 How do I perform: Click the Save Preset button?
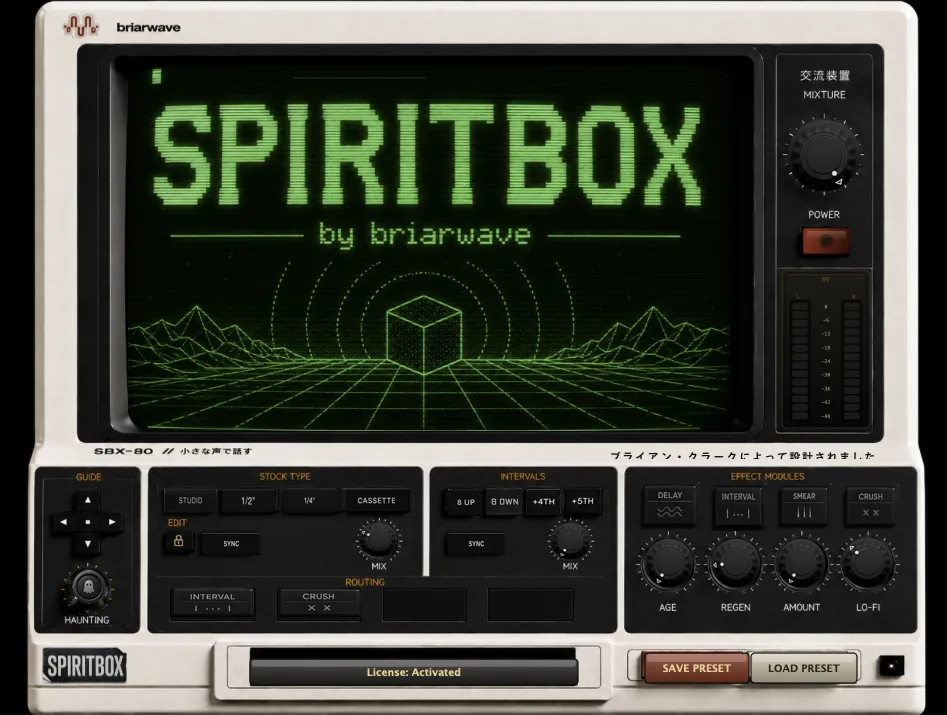[696, 668]
